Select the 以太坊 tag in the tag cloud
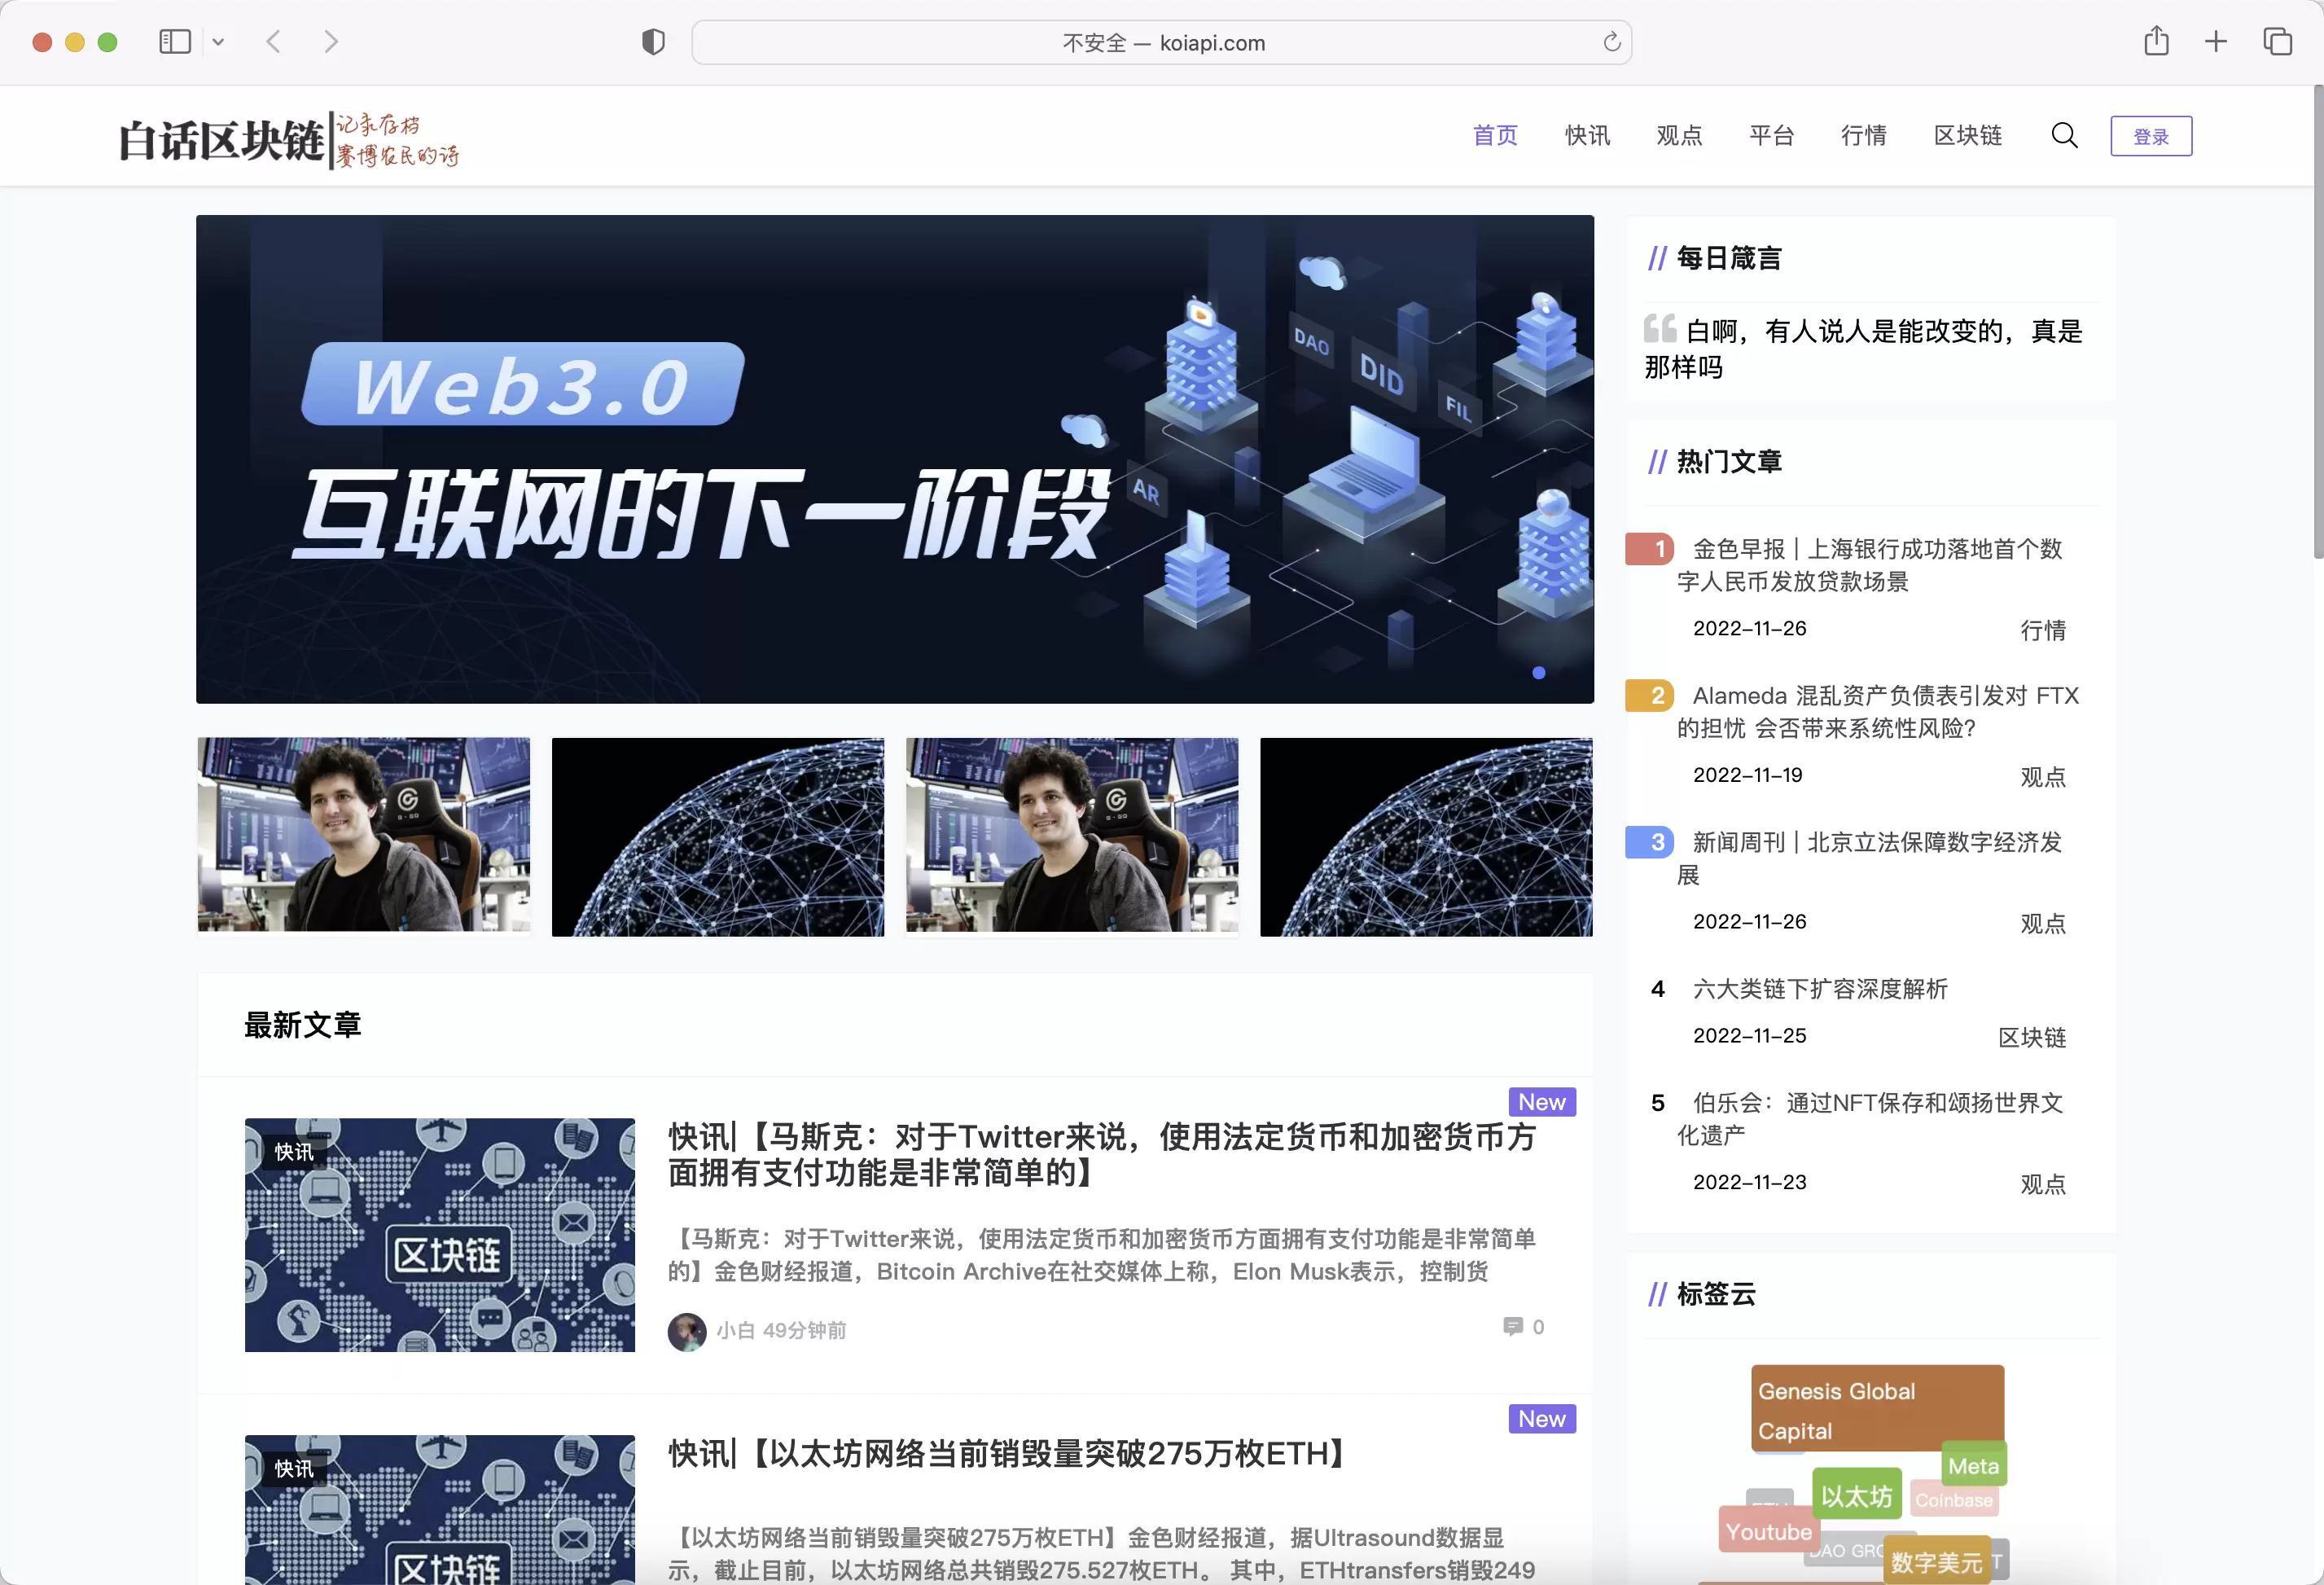2324x1585 pixels. point(1856,1495)
